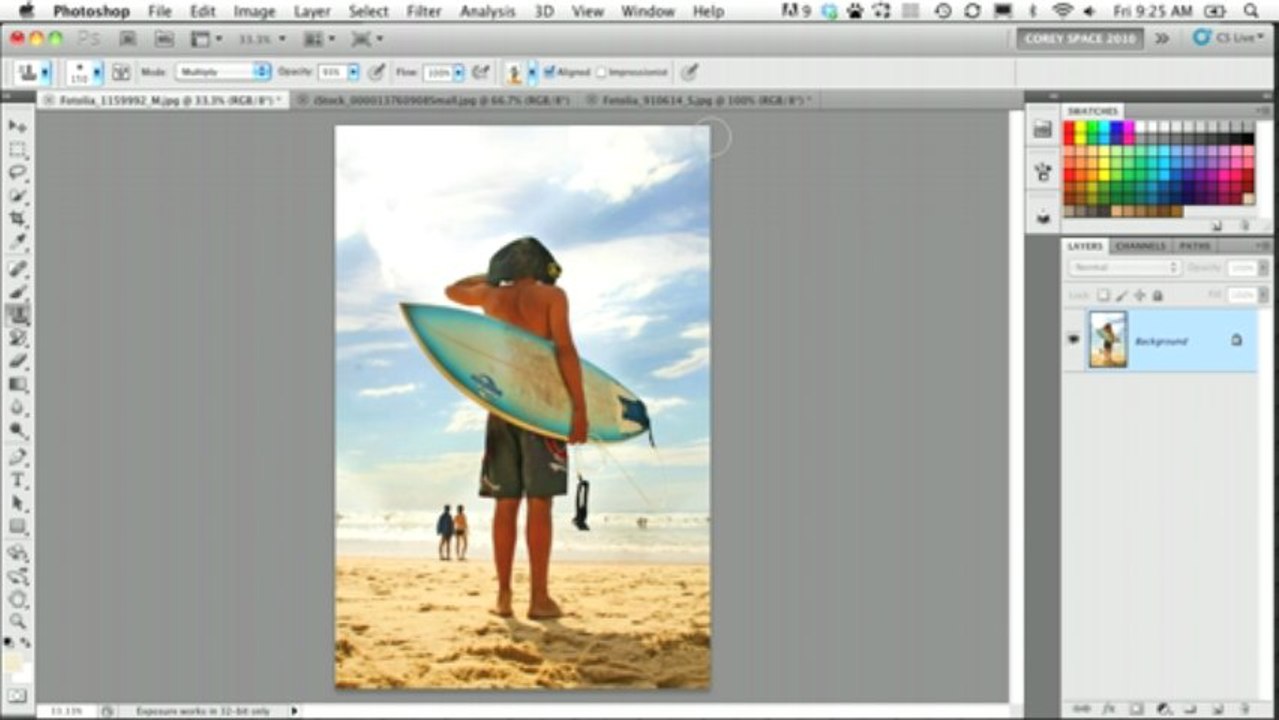Open the Mode dropdown showing Multiply

pyautogui.click(x=223, y=72)
